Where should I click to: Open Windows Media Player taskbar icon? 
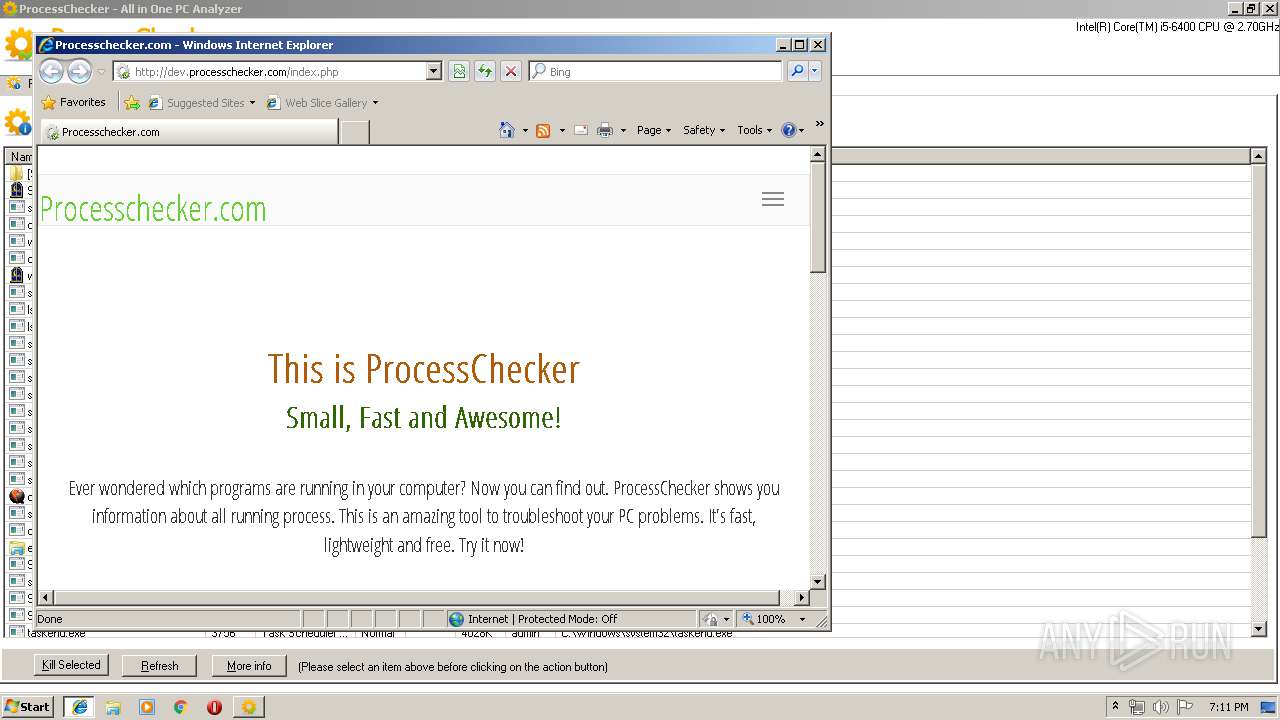tap(147, 707)
